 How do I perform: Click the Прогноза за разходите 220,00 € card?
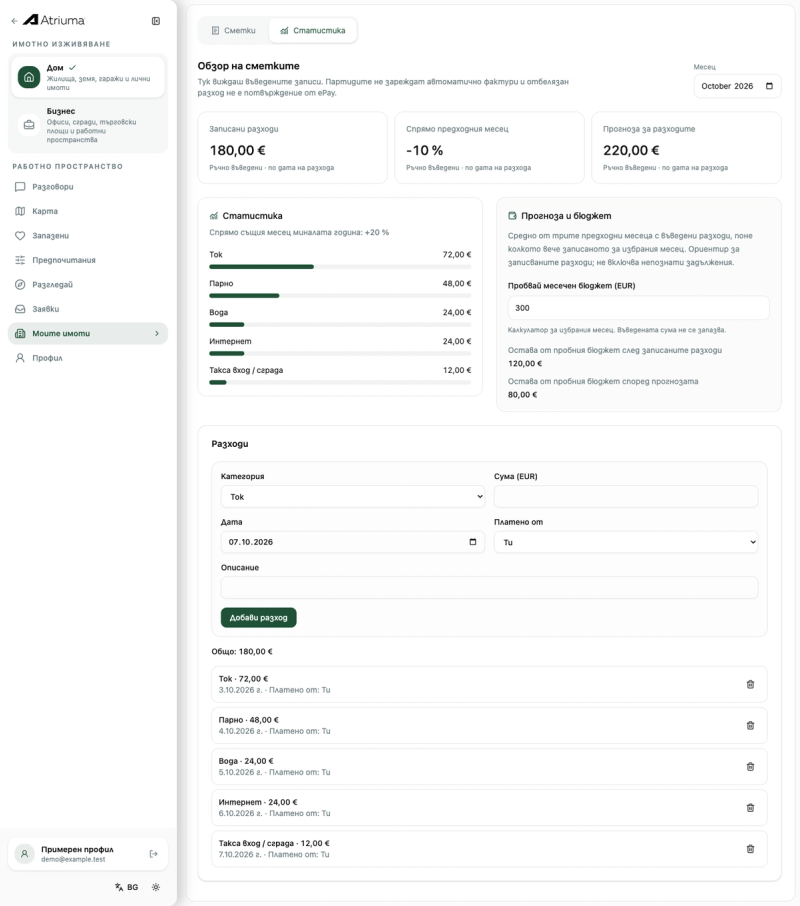point(686,148)
